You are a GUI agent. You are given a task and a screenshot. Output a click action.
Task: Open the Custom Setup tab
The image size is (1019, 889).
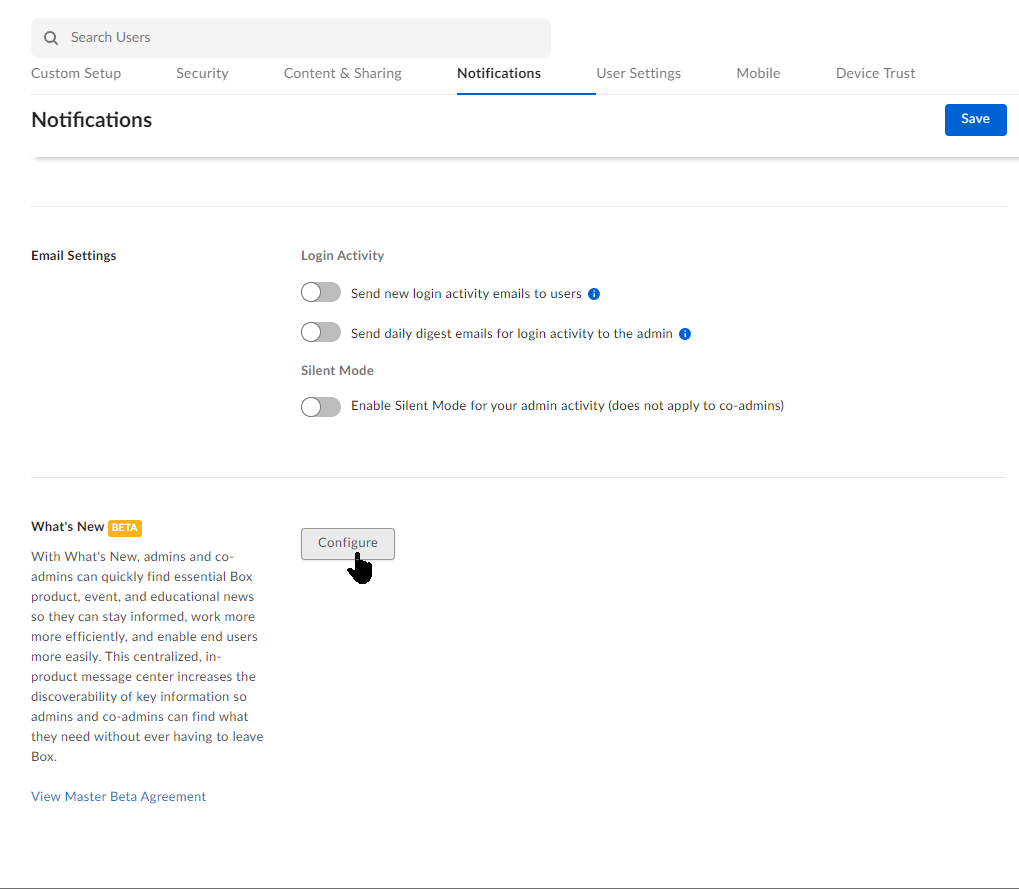point(76,73)
